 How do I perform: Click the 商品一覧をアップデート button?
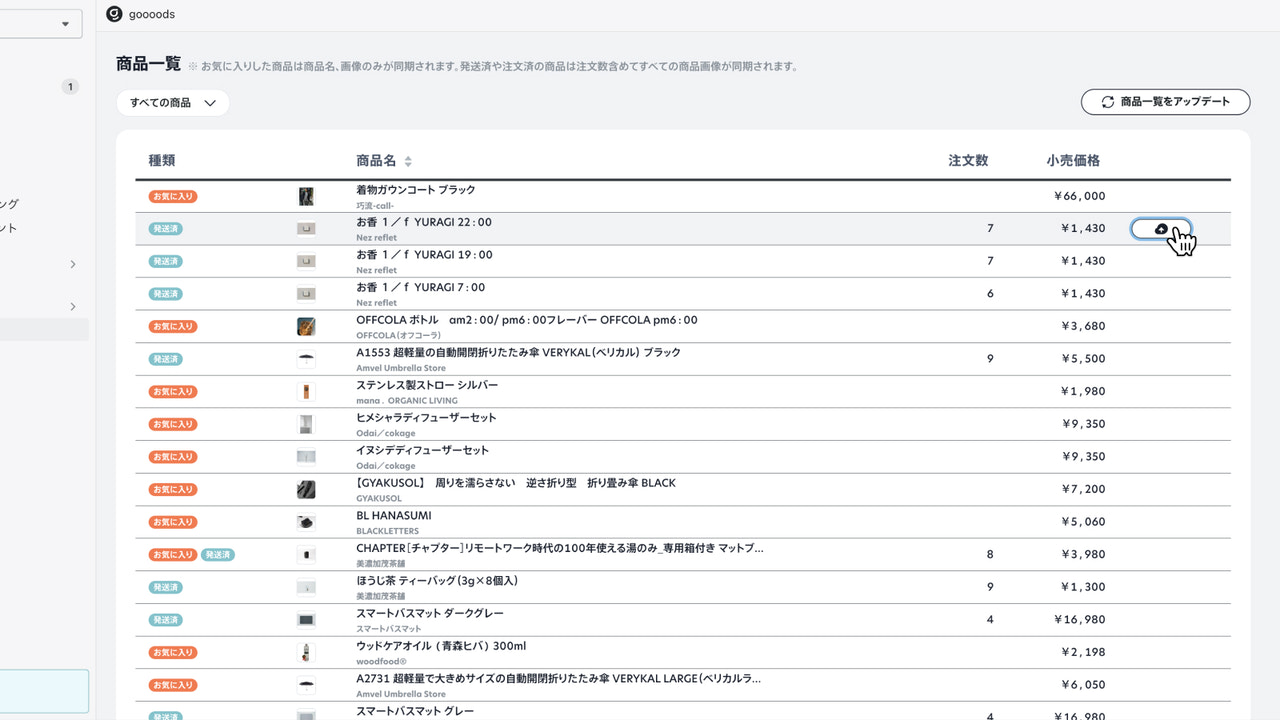click(1165, 101)
